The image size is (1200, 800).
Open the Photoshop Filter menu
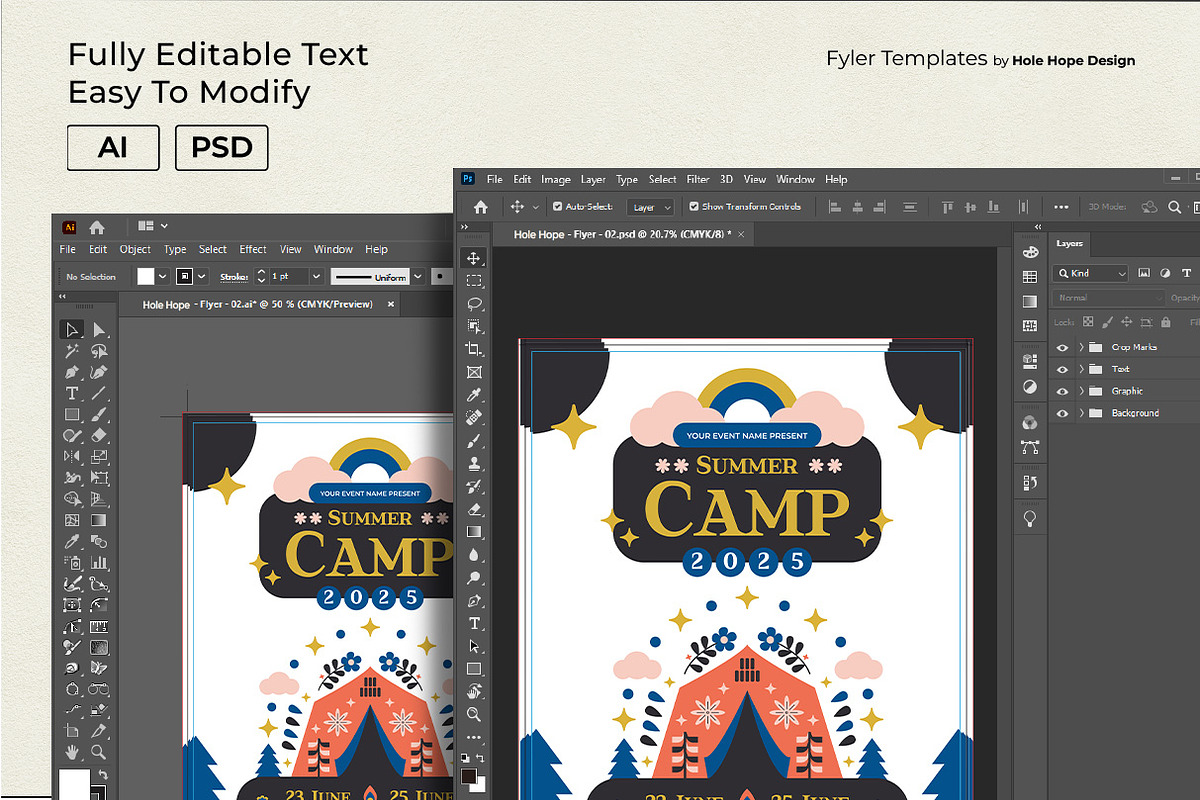(x=698, y=179)
